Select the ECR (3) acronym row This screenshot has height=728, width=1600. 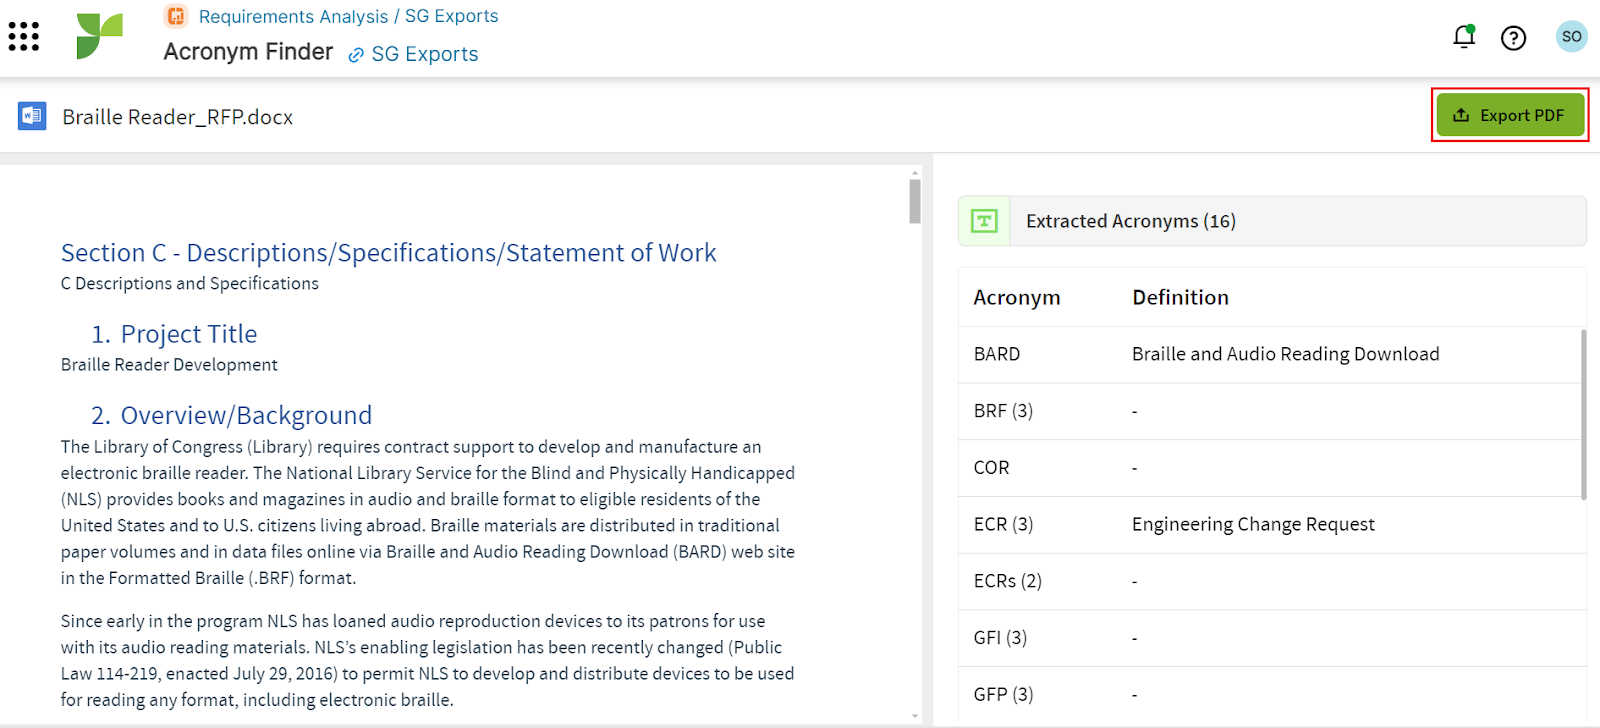pos(1270,524)
